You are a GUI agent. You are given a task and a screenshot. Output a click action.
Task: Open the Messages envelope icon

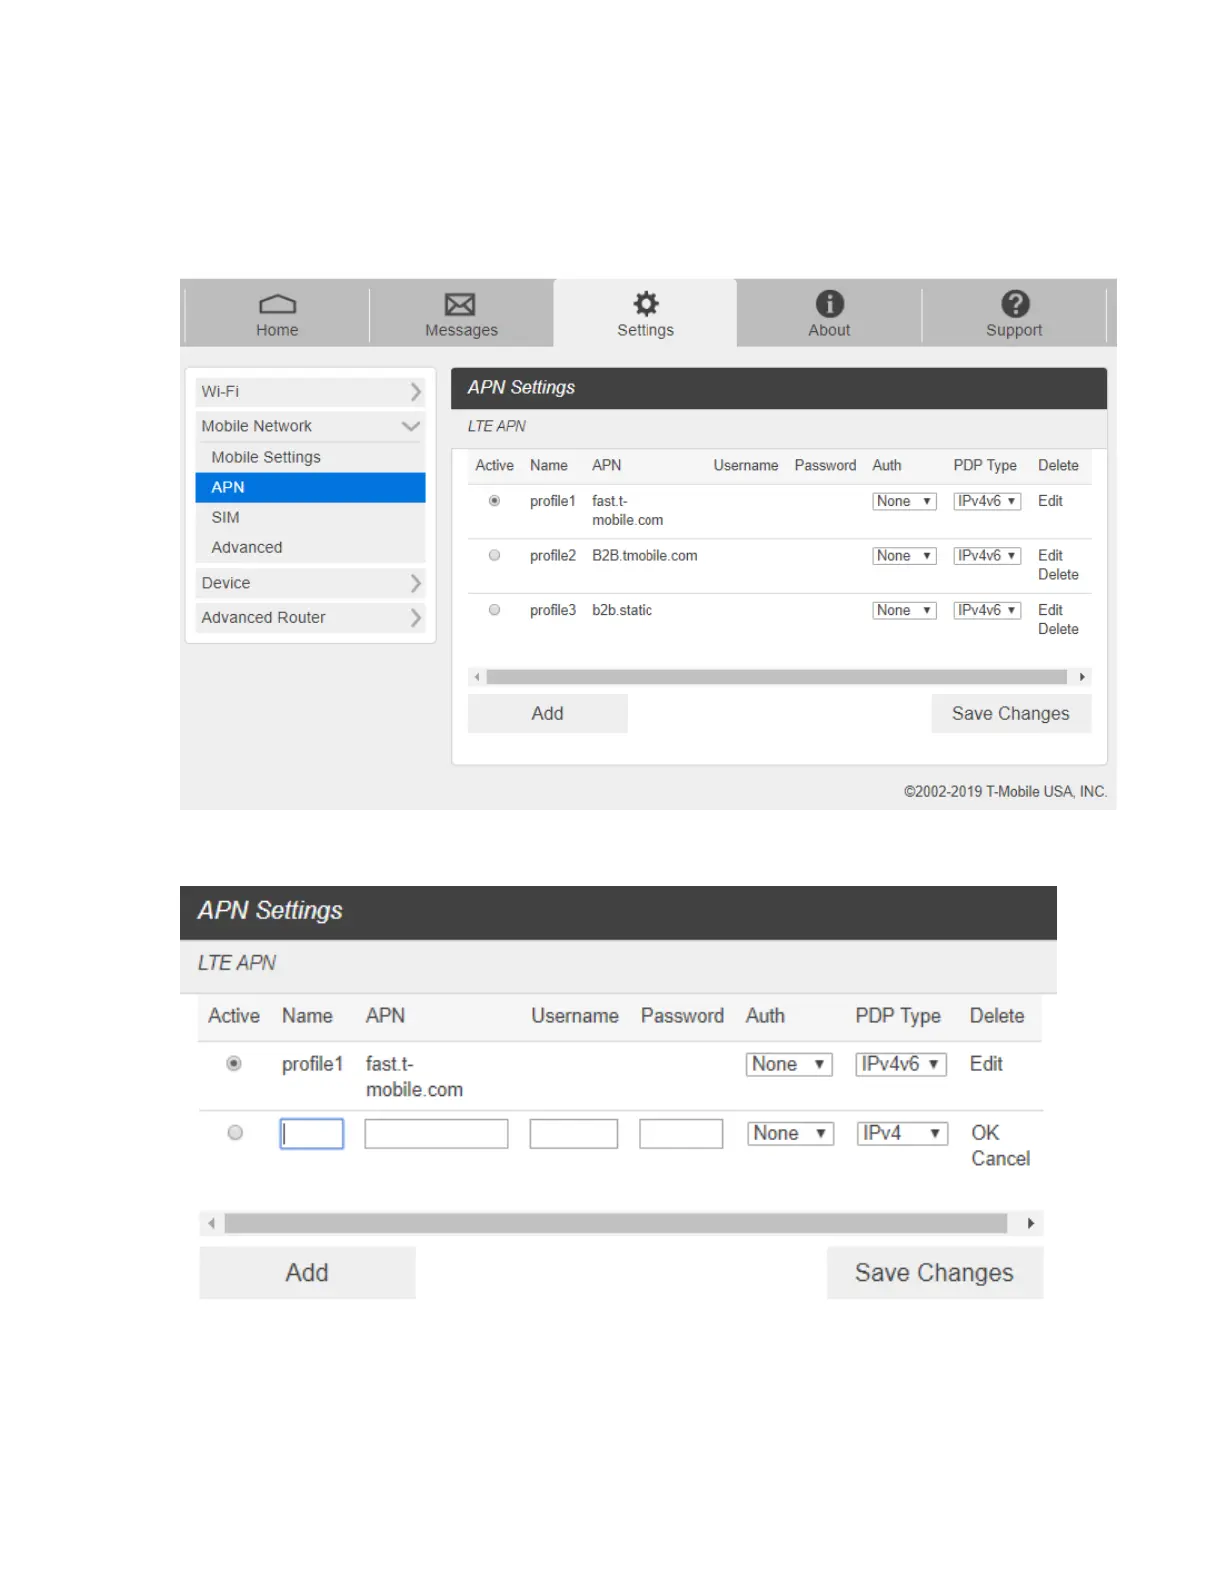click(x=460, y=304)
